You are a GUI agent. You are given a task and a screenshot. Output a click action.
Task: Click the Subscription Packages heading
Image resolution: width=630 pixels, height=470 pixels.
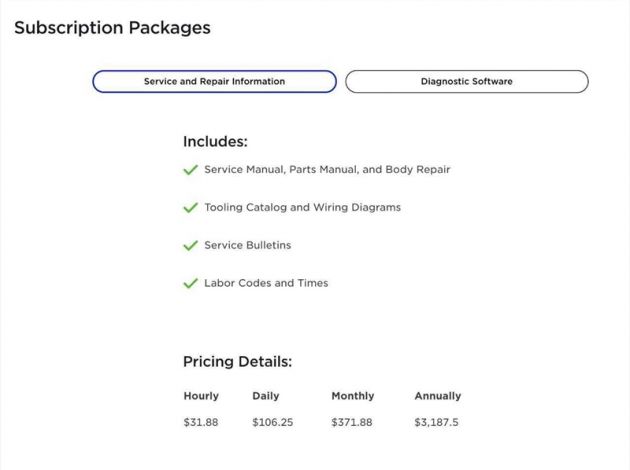coord(112,28)
